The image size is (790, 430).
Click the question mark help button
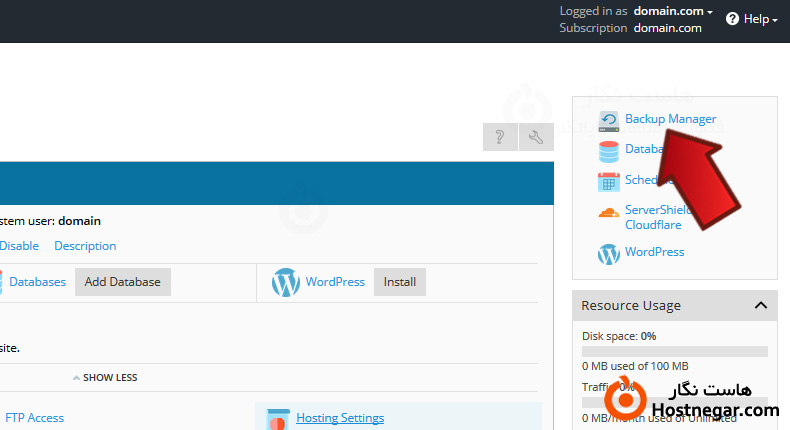(500, 137)
